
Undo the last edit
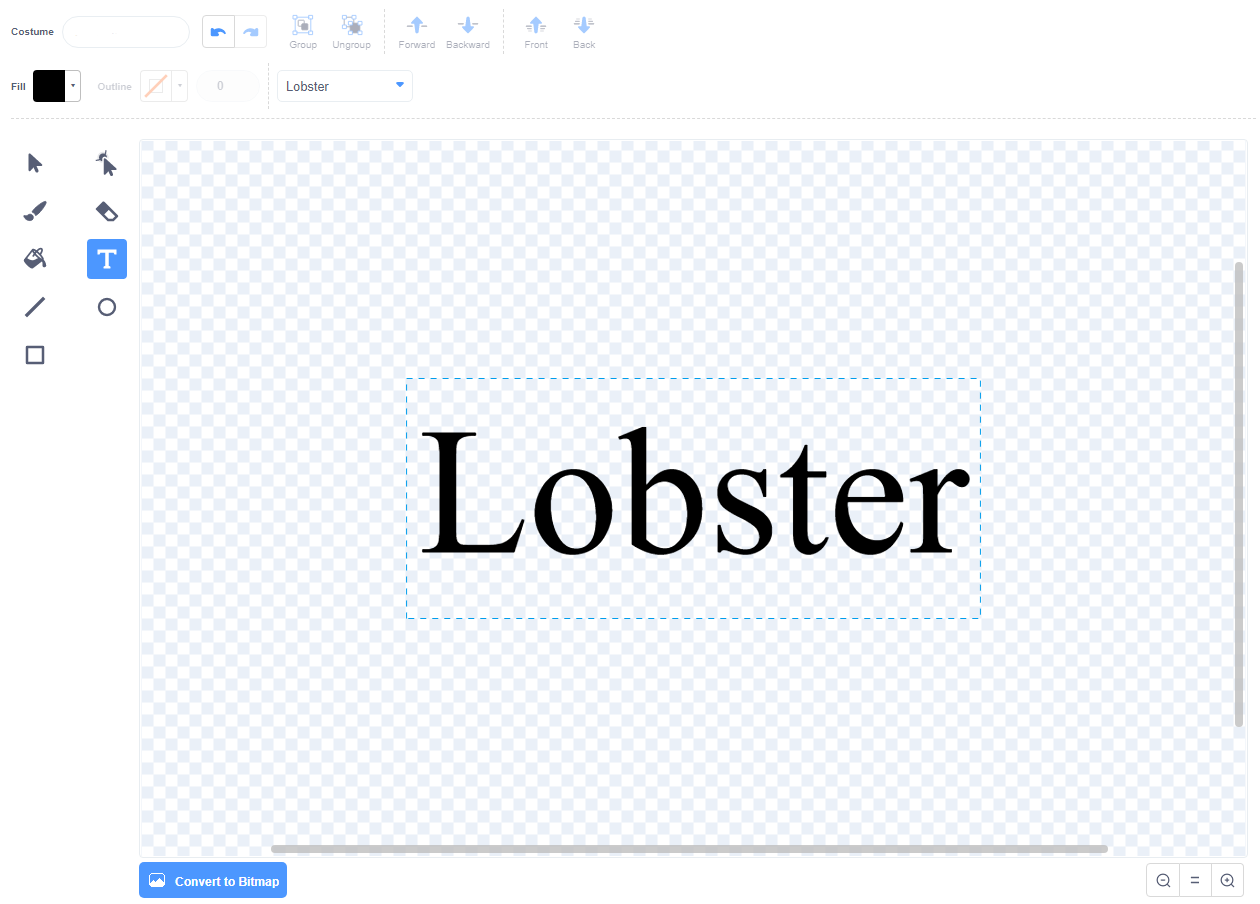218,31
